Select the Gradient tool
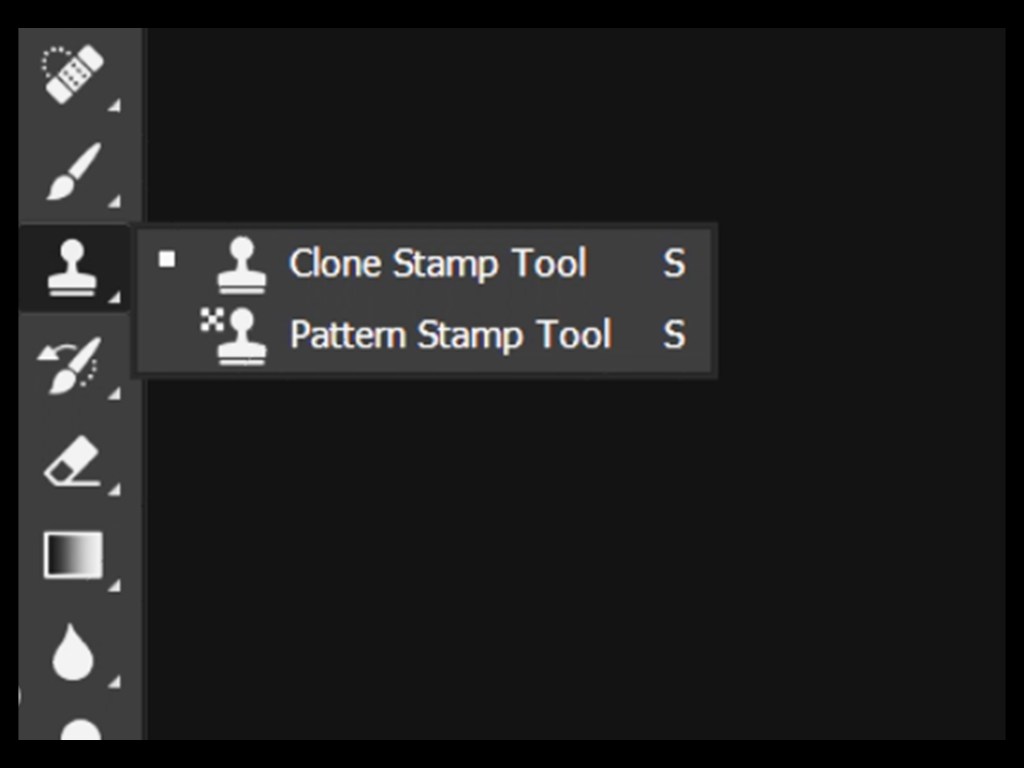 [x=74, y=555]
